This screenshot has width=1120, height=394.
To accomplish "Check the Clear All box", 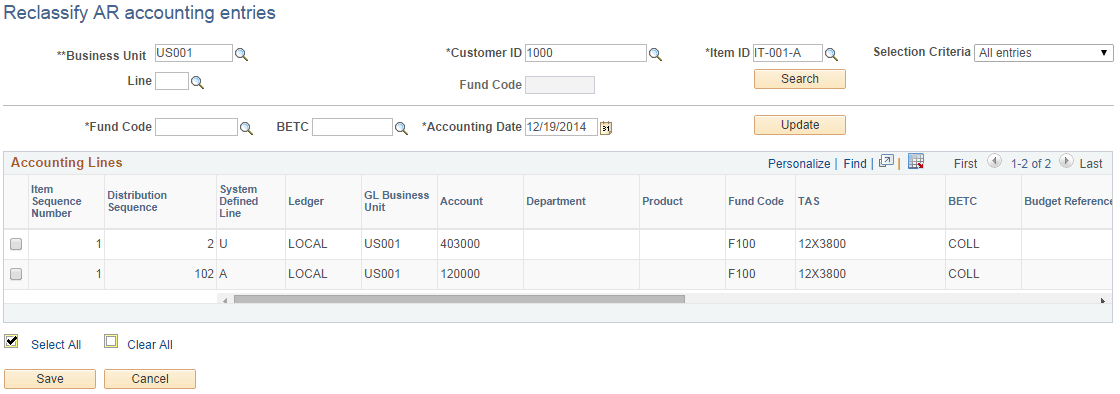I will click(111, 341).
